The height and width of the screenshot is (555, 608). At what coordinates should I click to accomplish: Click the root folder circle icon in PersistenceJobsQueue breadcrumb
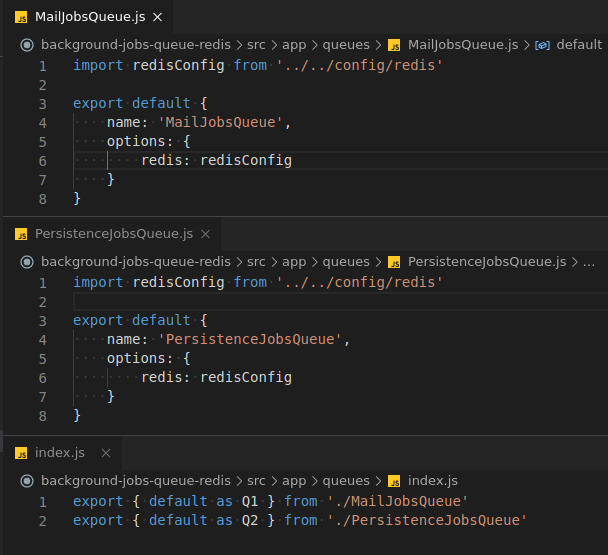27,262
